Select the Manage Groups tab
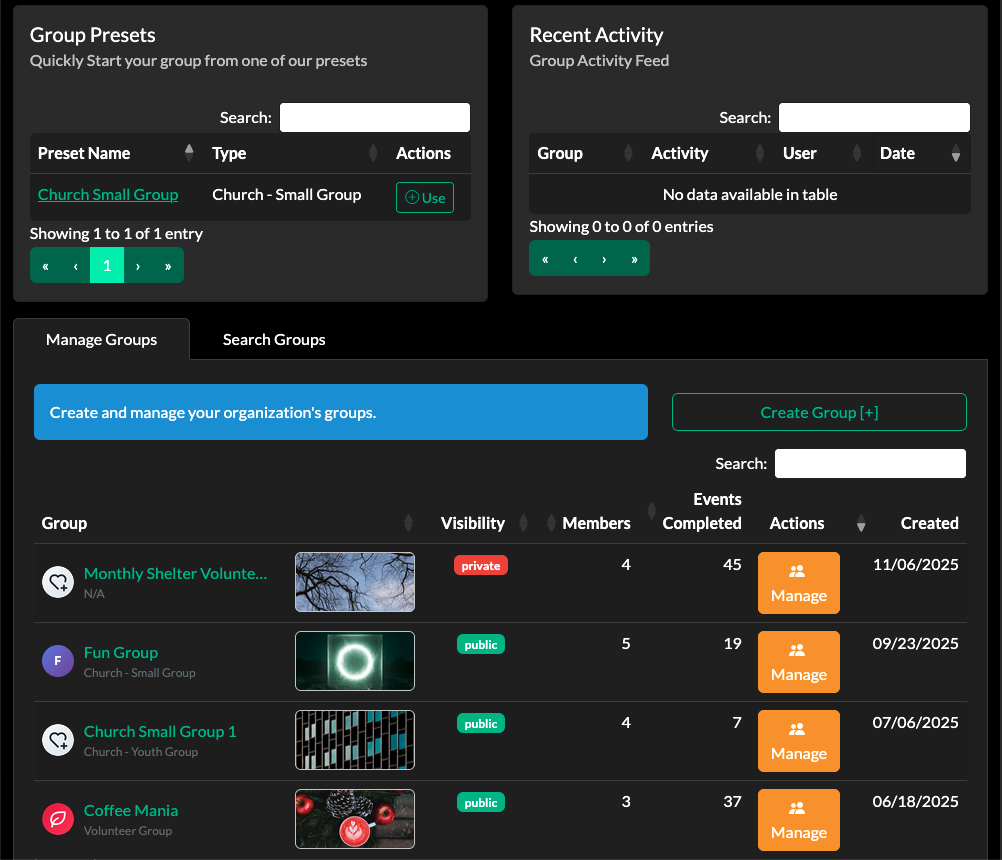This screenshot has width=1002, height=860. pos(101,340)
